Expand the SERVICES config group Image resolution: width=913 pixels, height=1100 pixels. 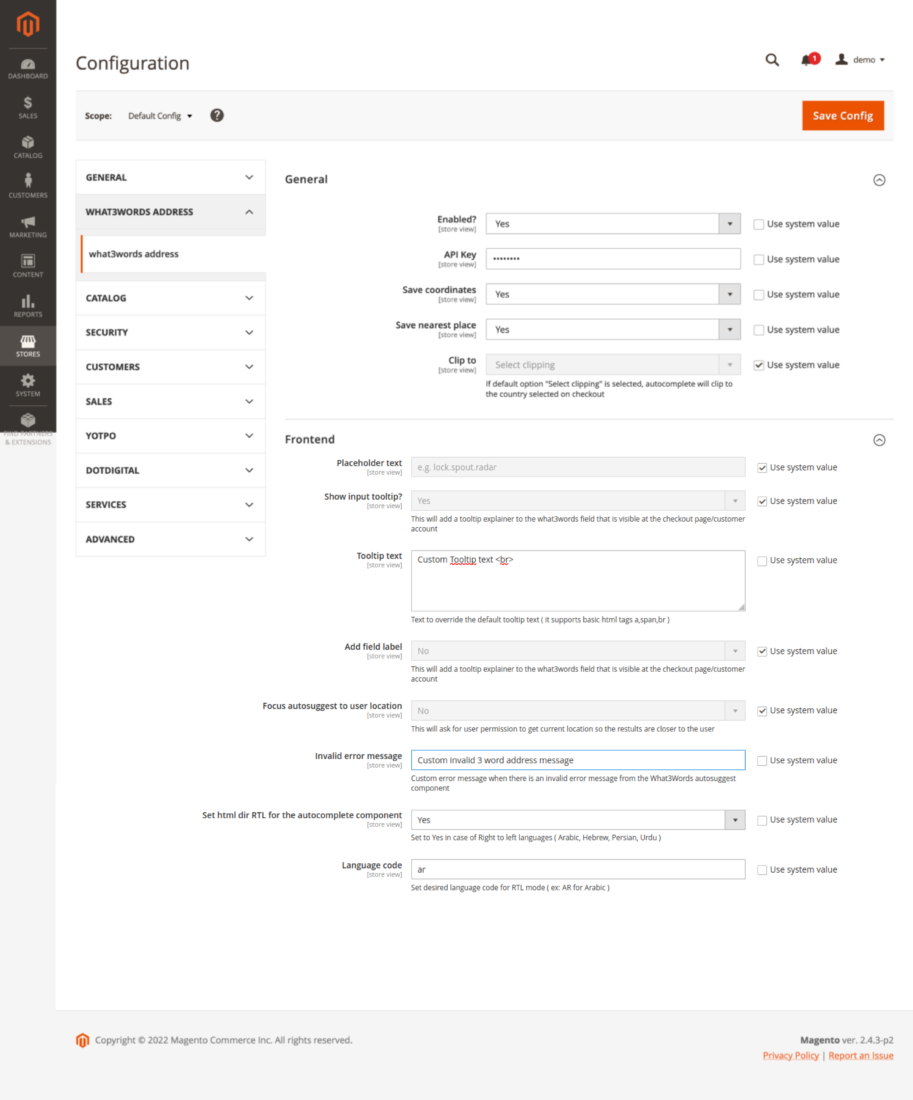(171, 504)
